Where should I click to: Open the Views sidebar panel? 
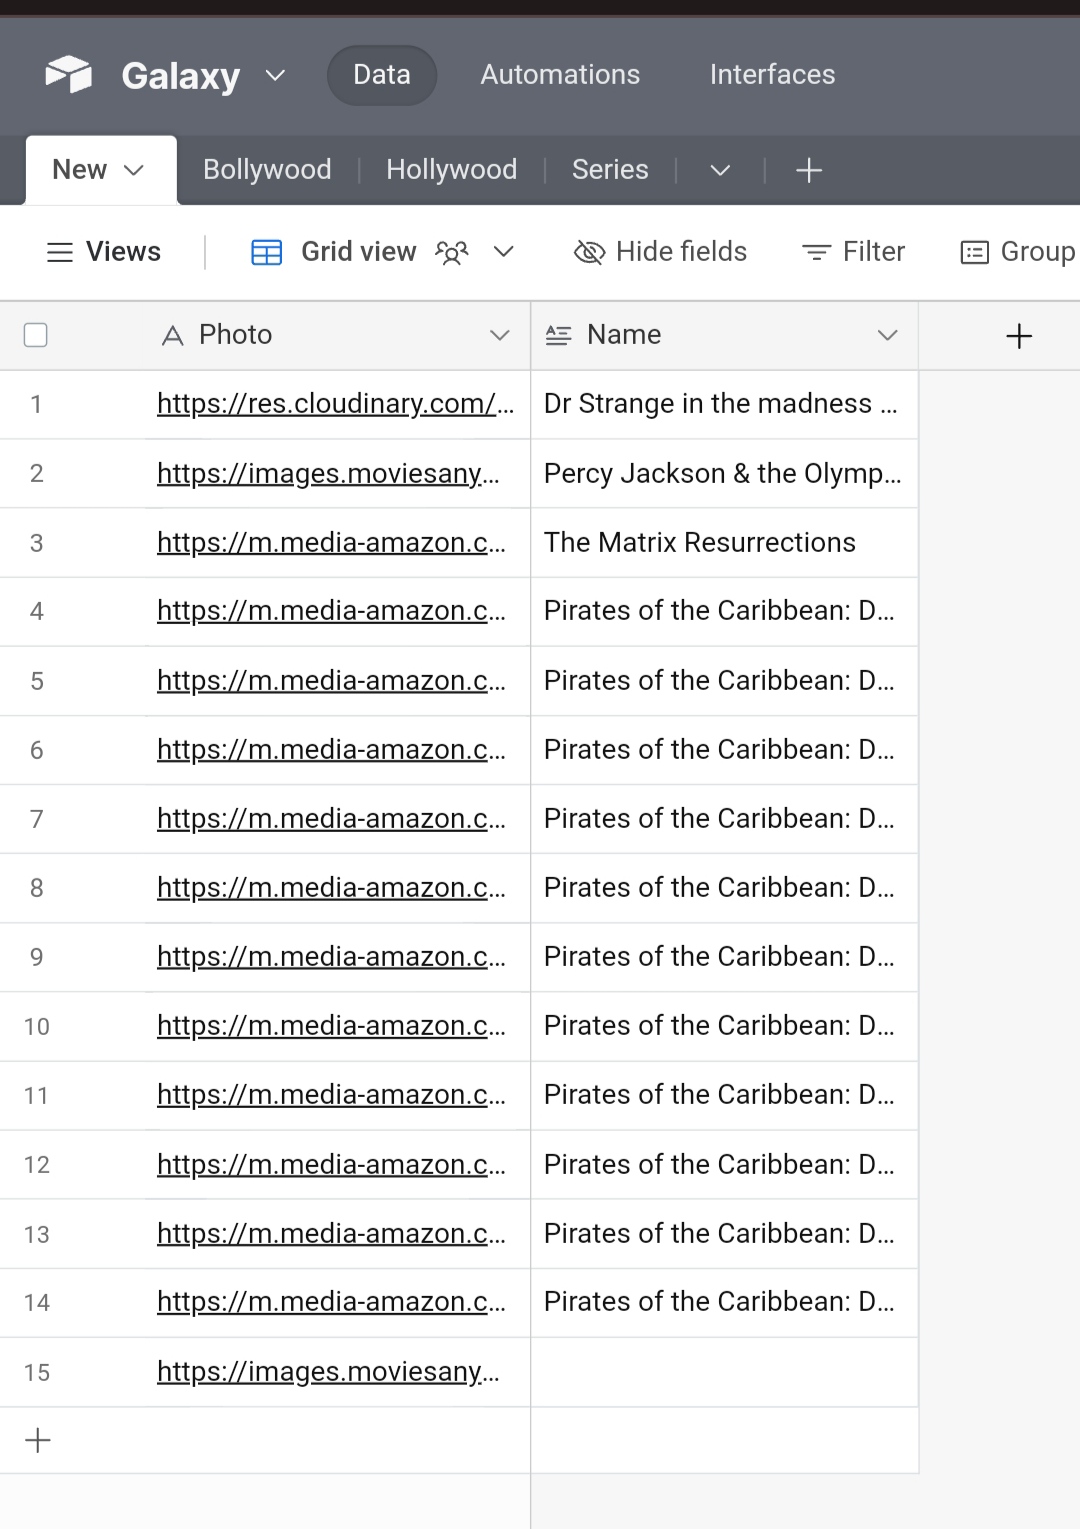(104, 252)
